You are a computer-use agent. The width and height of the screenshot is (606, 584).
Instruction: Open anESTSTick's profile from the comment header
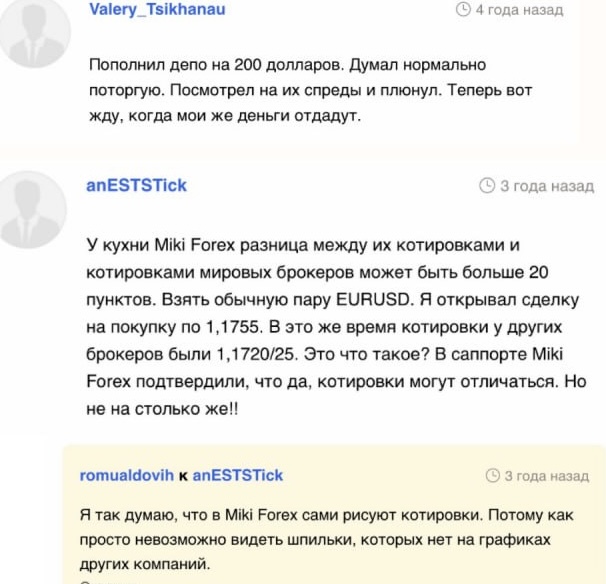(136, 186)
